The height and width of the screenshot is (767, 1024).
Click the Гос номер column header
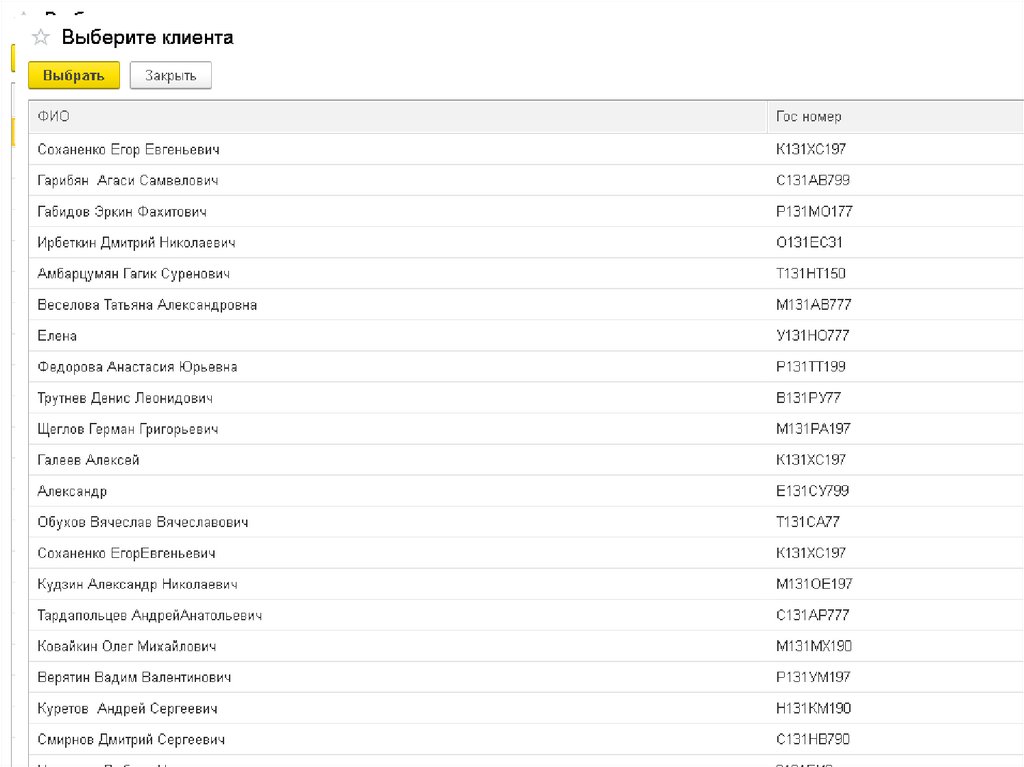pos(802,117)
